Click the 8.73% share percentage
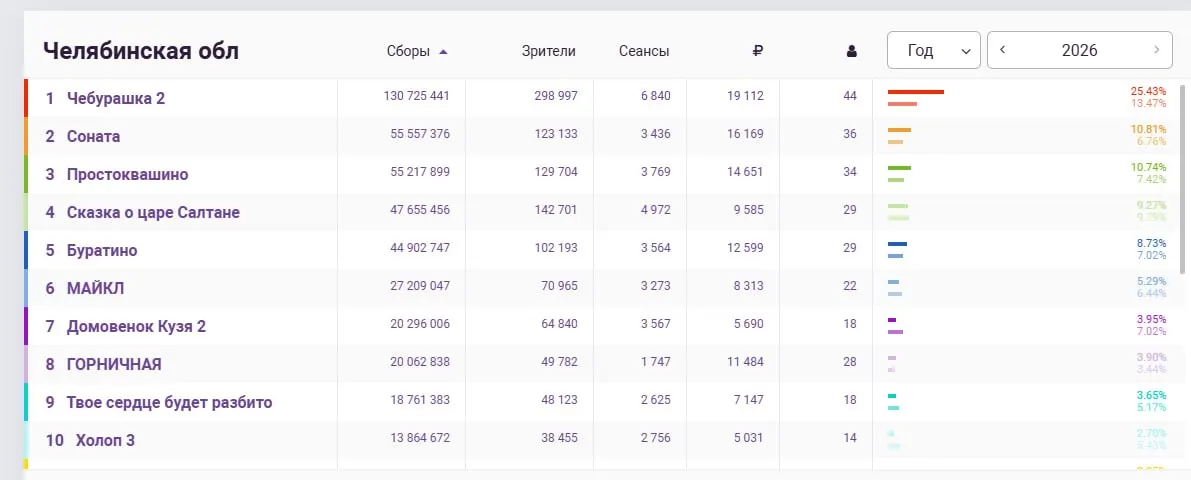 point(1150,243)
